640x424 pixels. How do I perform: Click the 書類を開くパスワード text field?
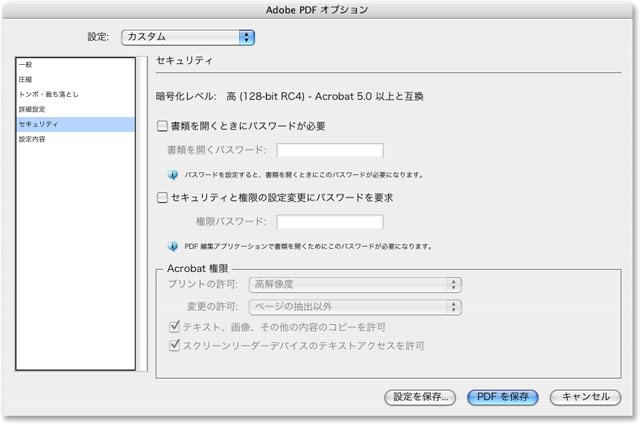[329, 151]
